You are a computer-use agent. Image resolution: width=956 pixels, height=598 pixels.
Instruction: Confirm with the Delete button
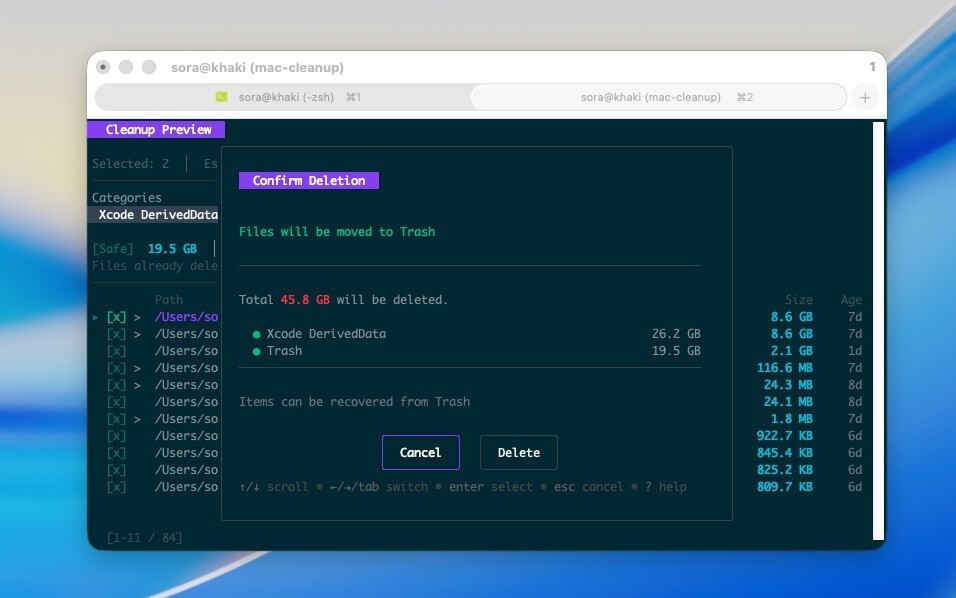tap(518, 453)
